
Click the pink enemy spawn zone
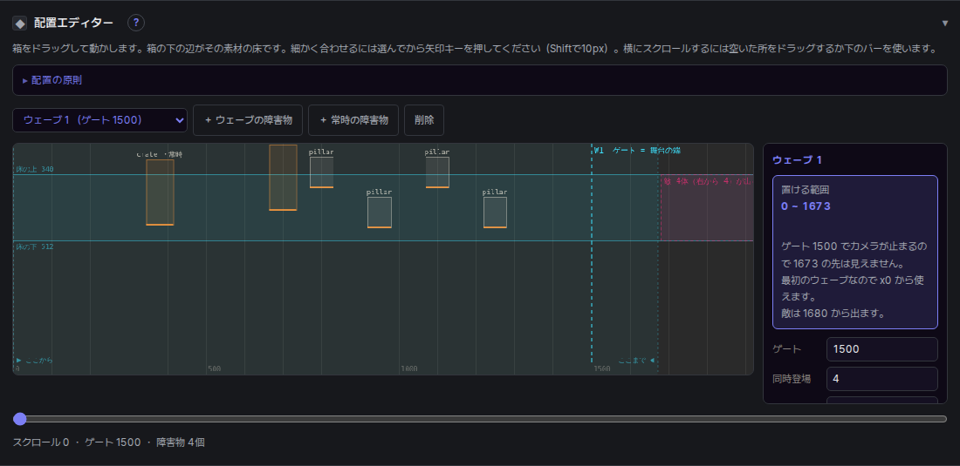coord(707,208)
